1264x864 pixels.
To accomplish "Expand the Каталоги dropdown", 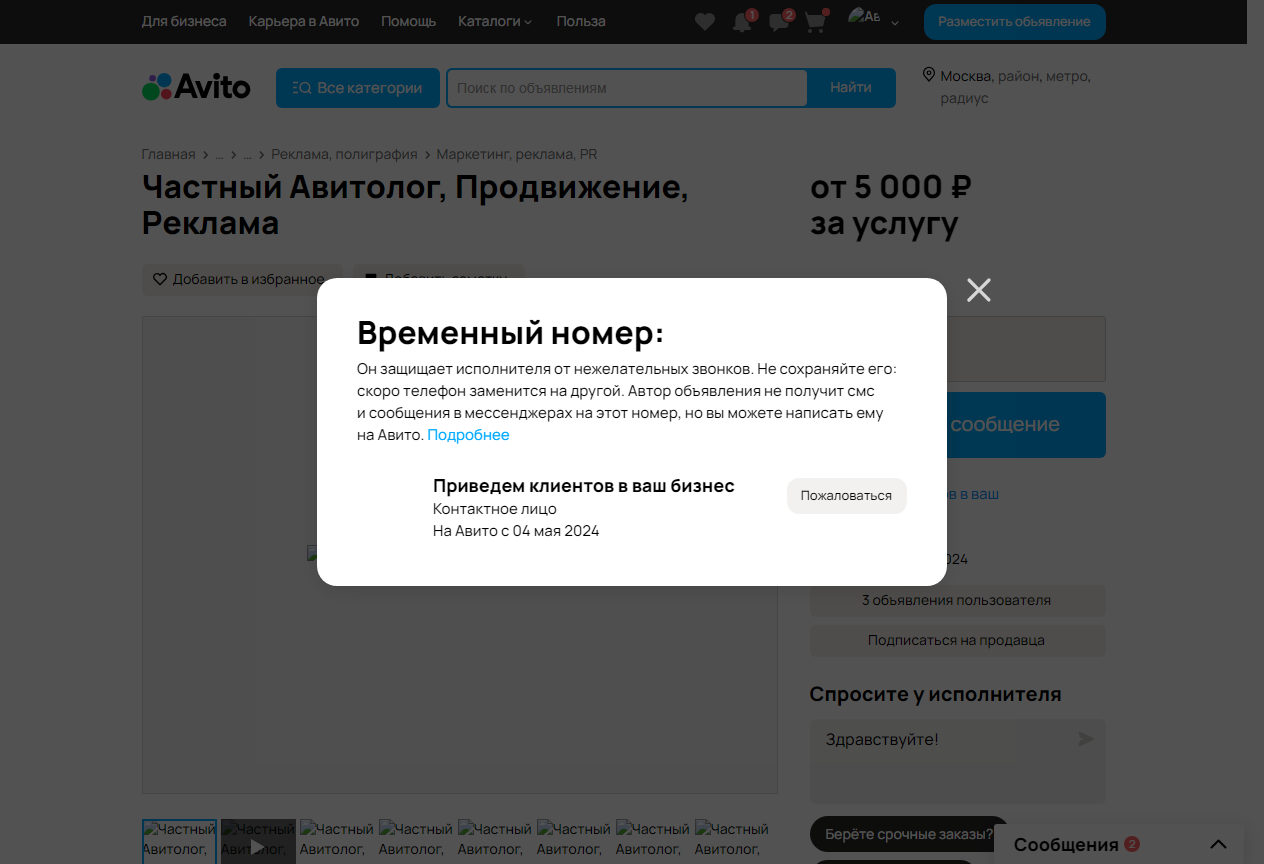I will [x=495, y=21].
